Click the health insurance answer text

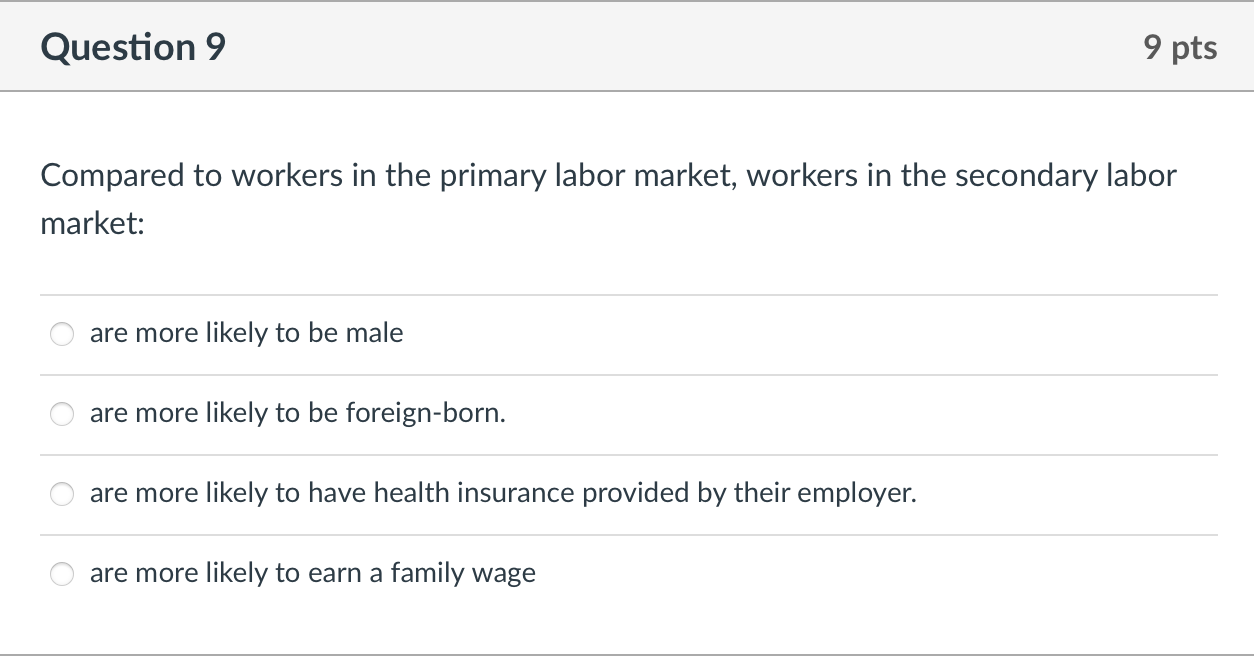point(503,493)
